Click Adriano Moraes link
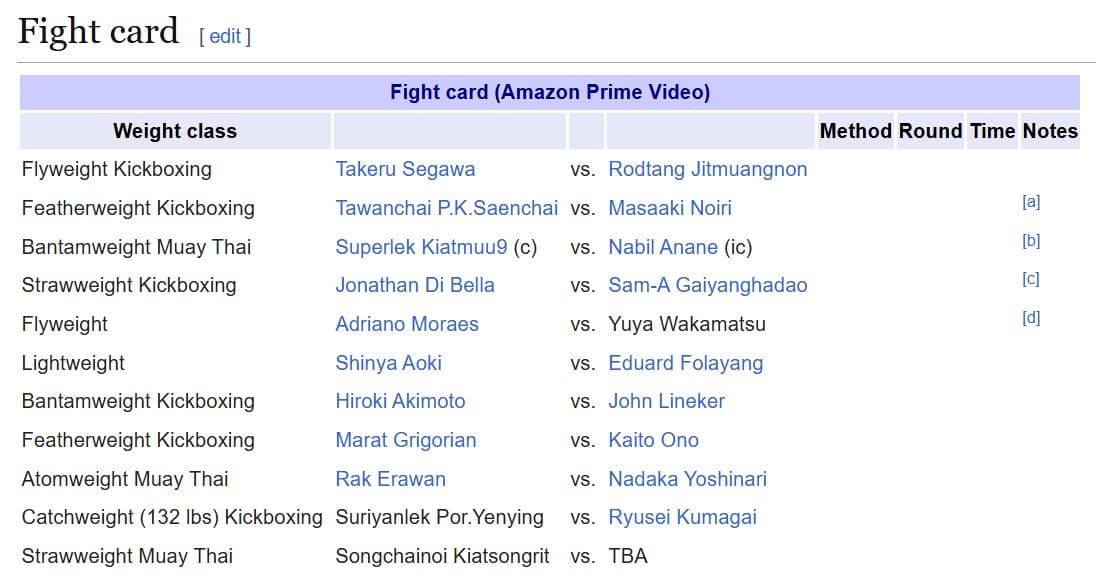 click(x=407, y=324)
